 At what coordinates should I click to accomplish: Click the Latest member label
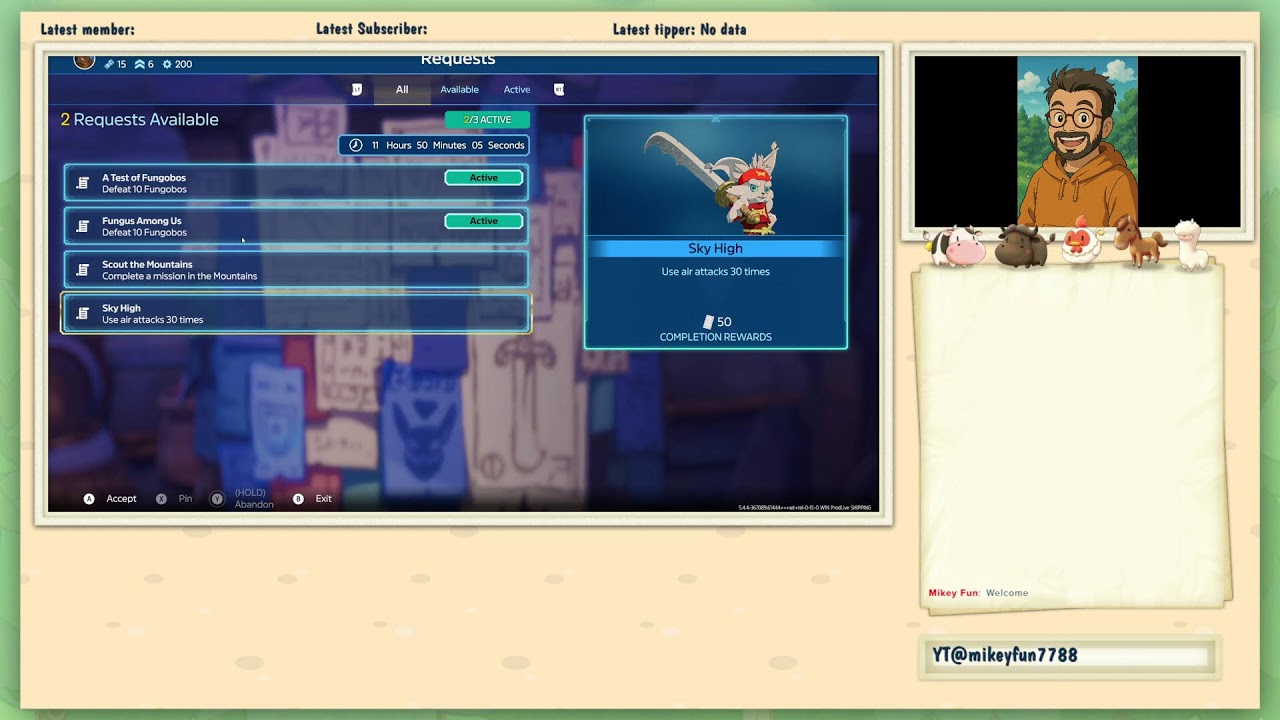[88, 30]
